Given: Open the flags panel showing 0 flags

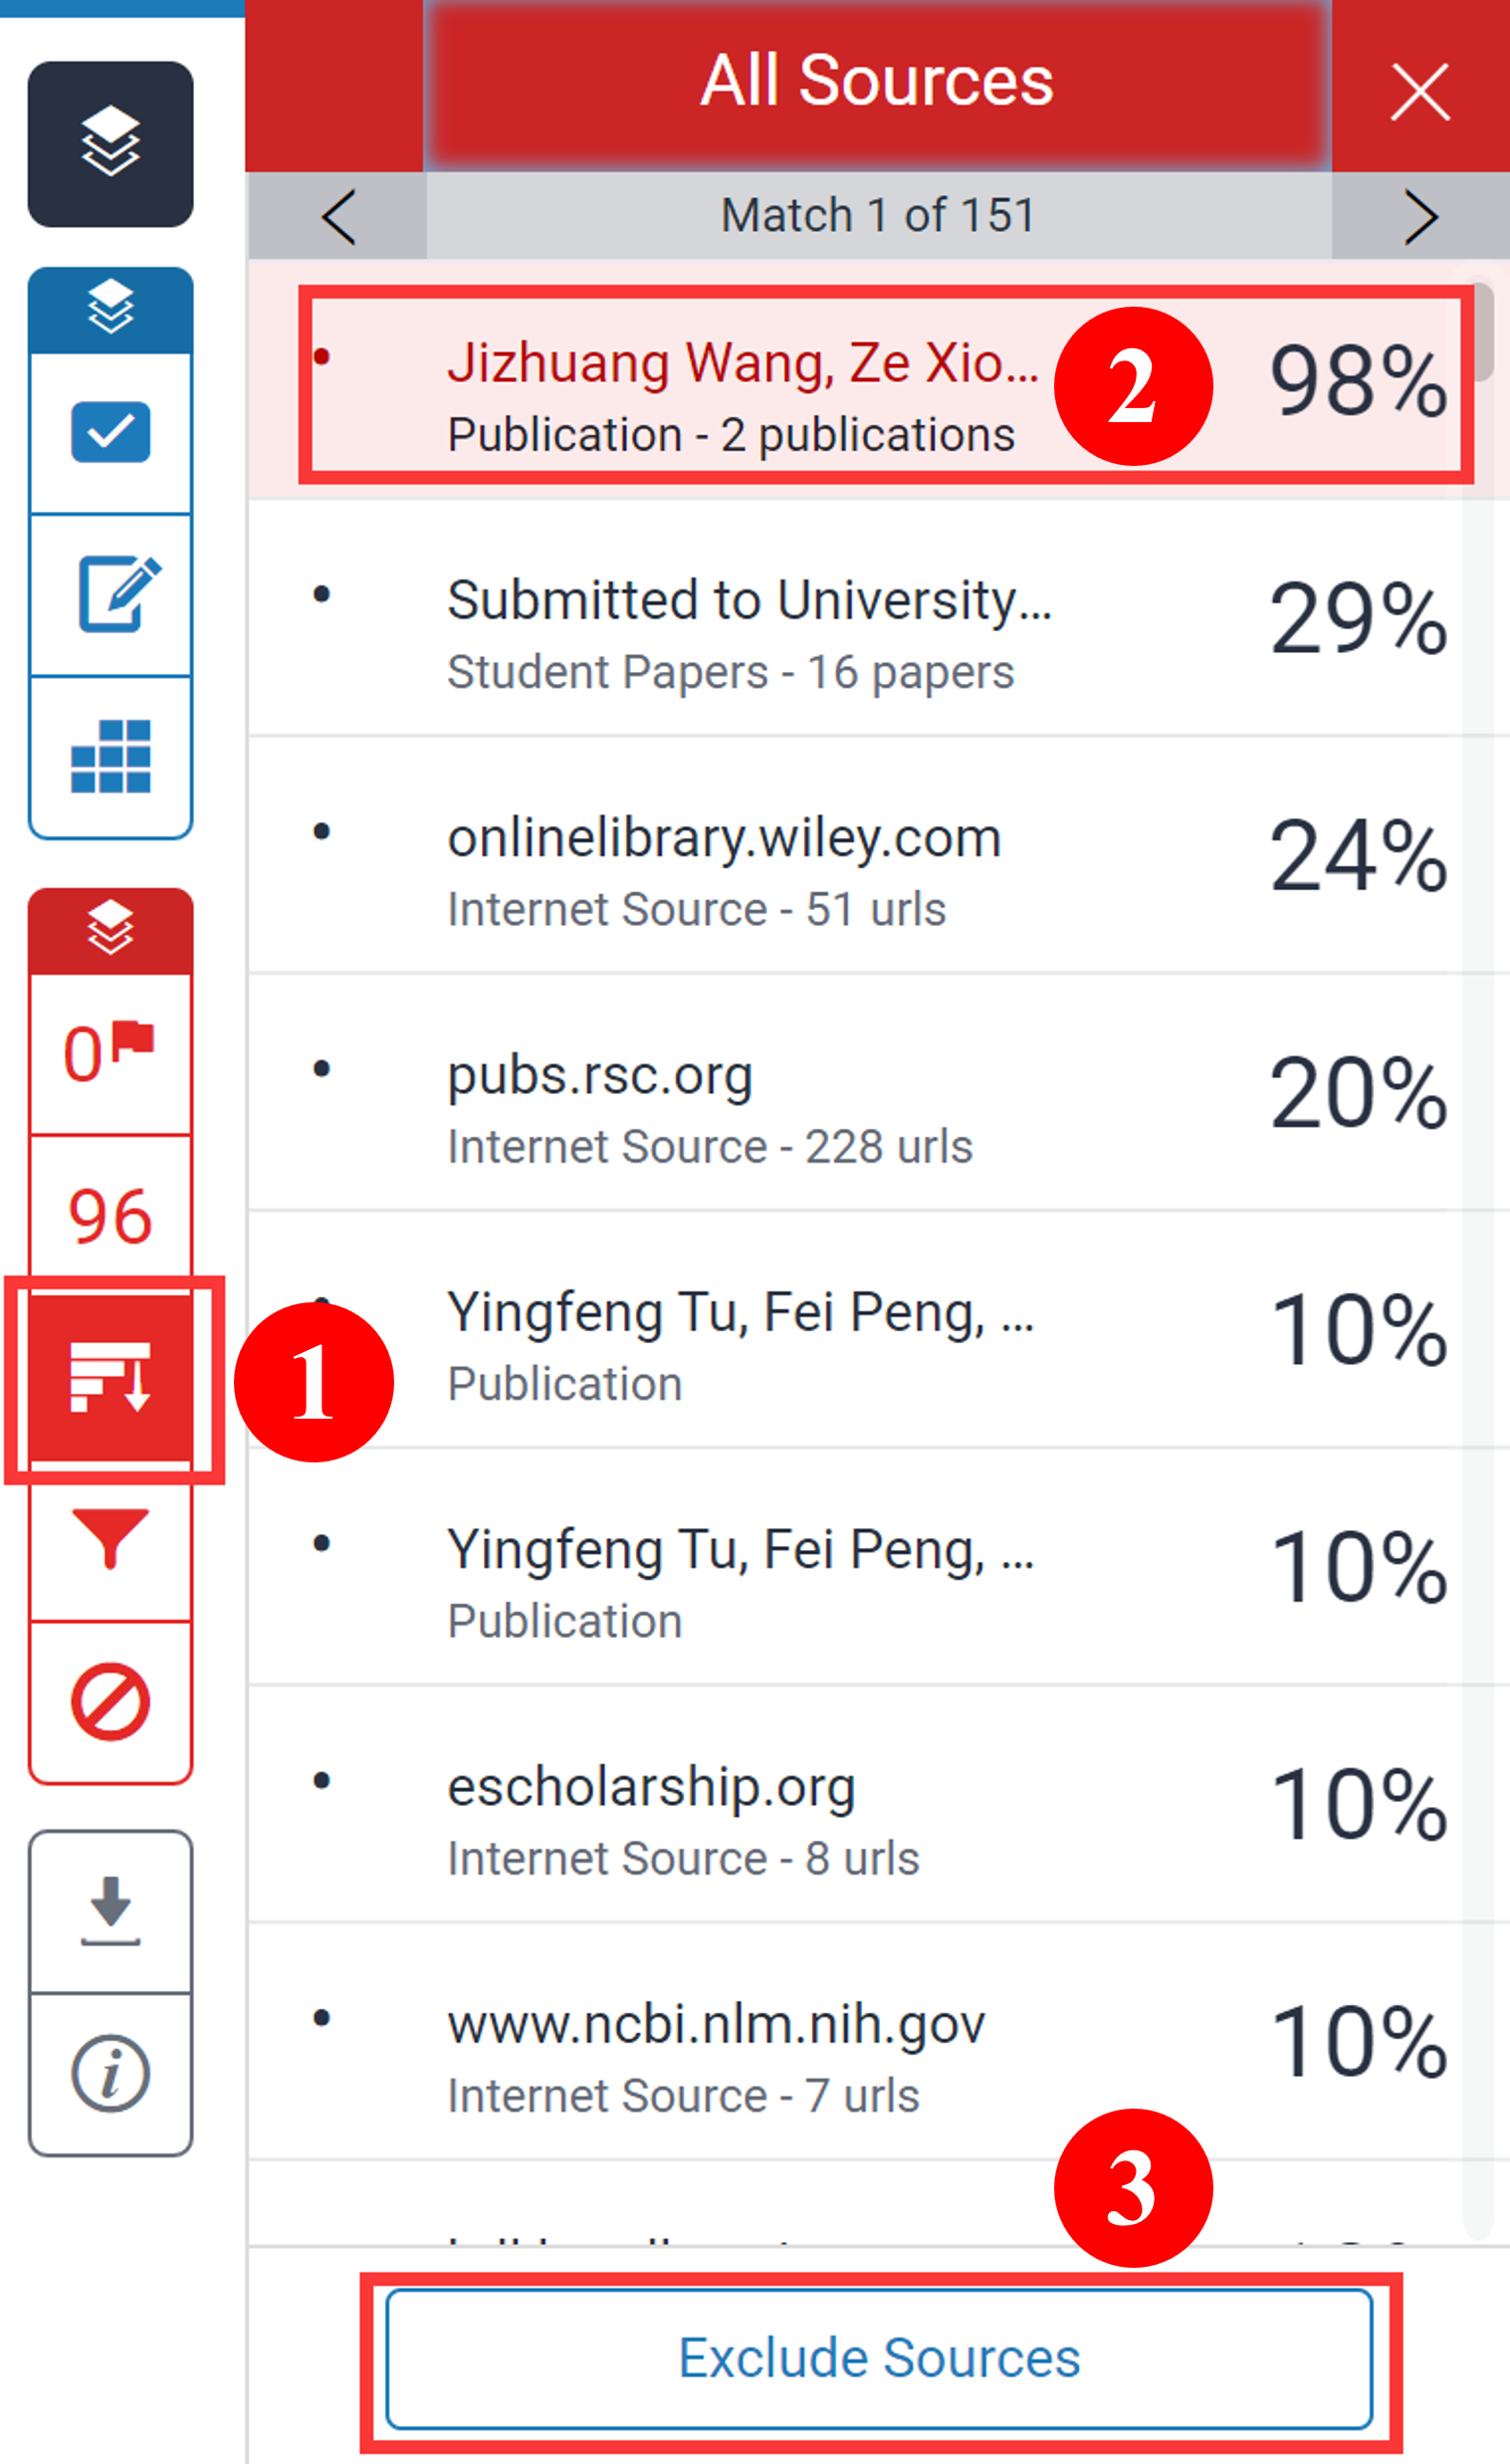Looking at the screenshot, I should coord(111,1048).
